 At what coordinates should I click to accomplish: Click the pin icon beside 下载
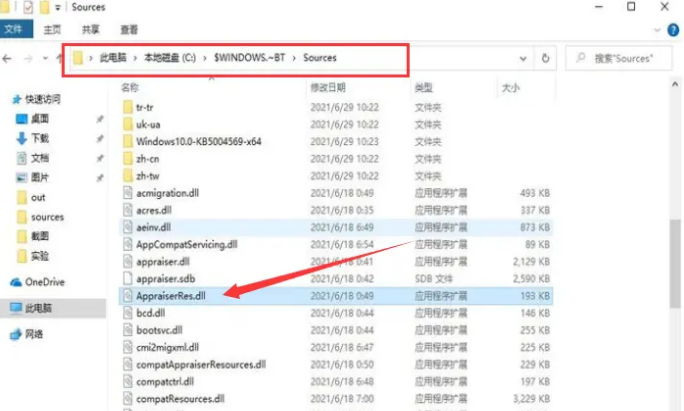100,138
